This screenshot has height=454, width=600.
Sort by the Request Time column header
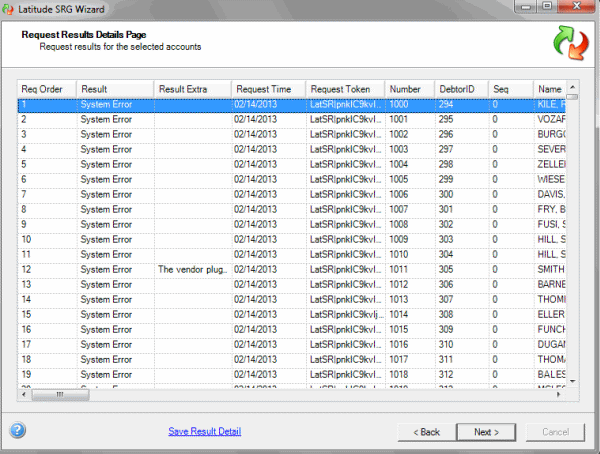click(x=269, y=89)
